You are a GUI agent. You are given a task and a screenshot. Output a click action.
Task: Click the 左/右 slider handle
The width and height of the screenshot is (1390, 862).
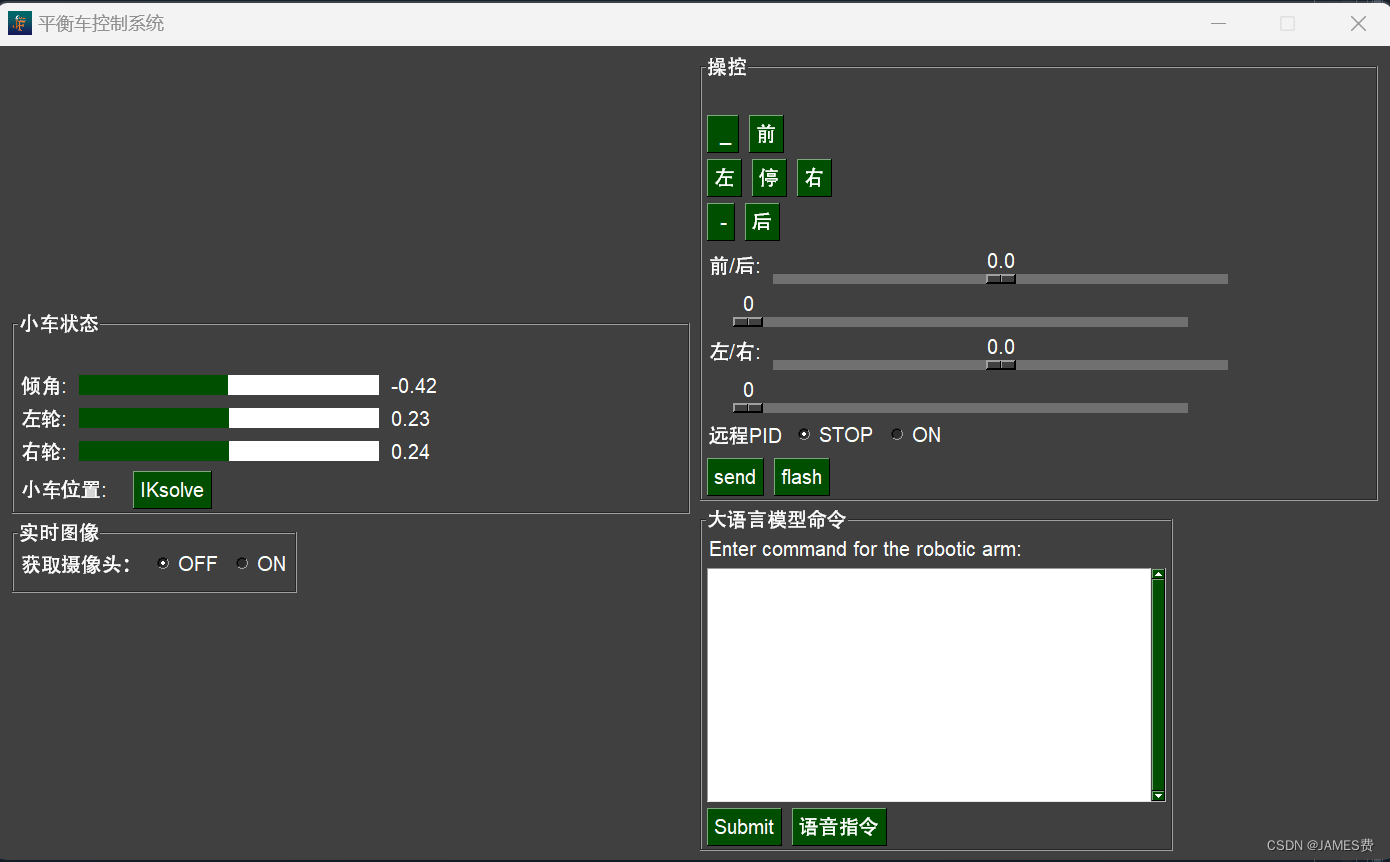click(1001, 365)
